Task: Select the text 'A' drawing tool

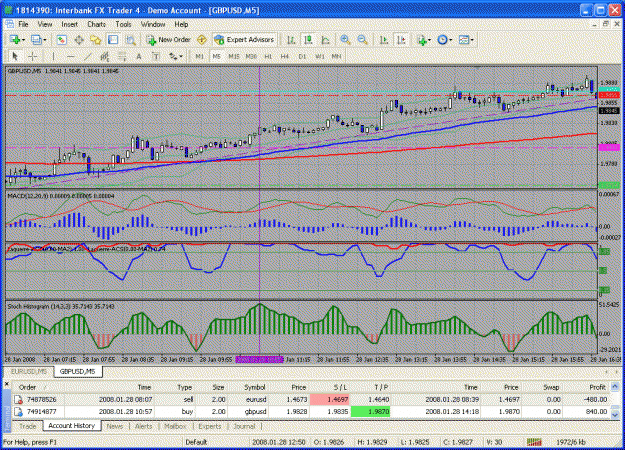Action: click(139, 57)
